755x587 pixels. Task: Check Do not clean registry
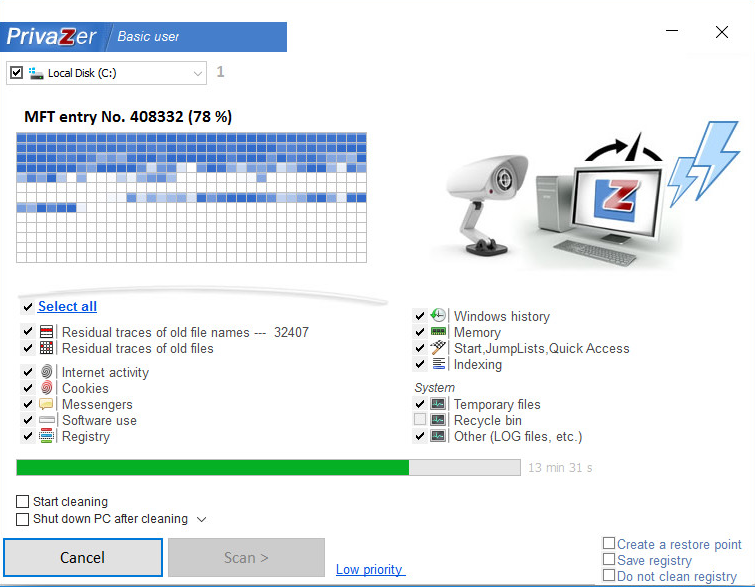point(609,575)
